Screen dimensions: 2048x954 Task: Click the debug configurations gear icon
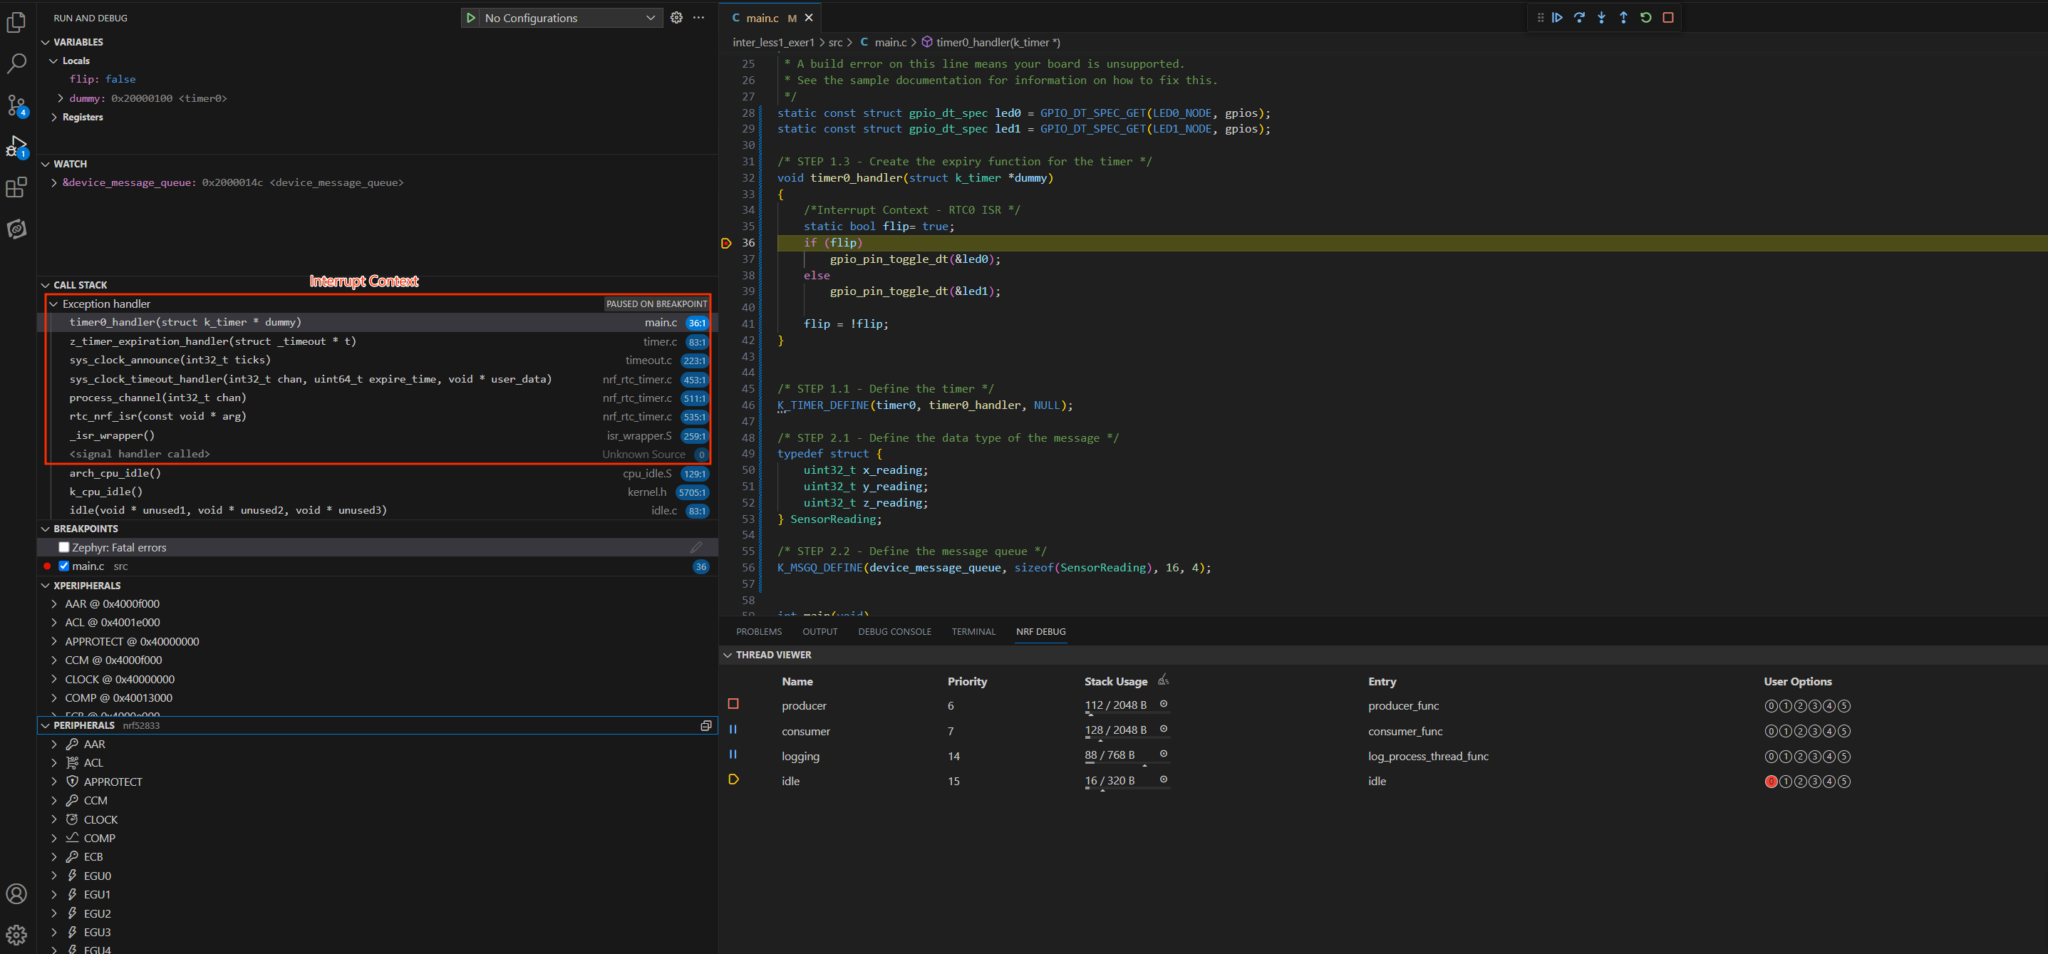(x=676, y=17)
